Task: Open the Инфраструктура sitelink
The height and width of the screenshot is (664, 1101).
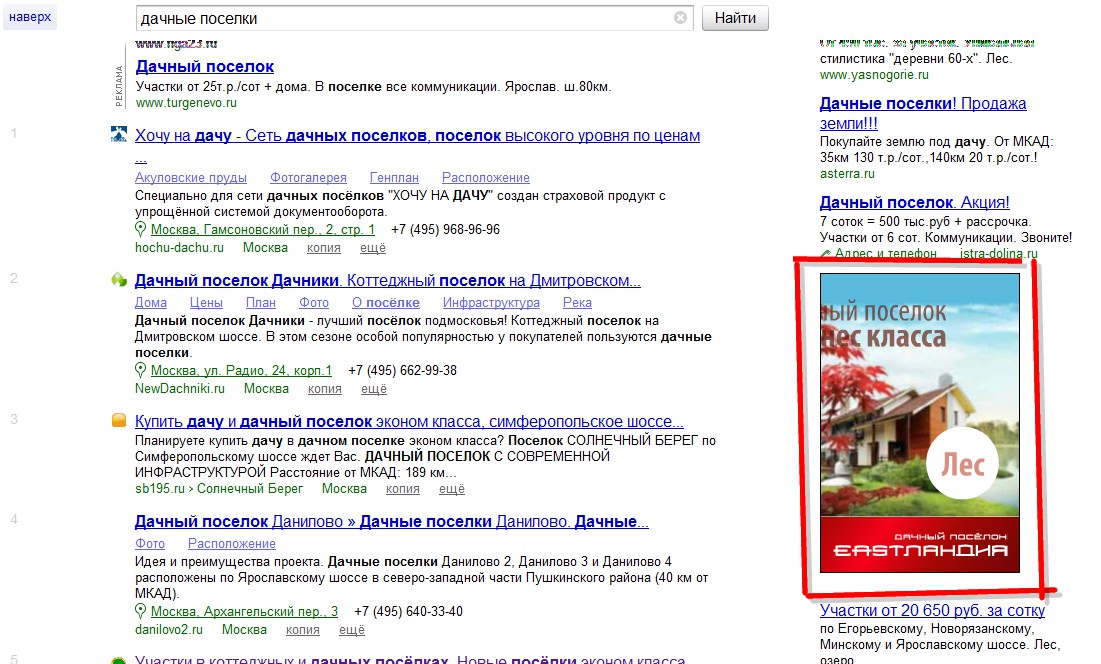Action: click(x=491, y=303)
